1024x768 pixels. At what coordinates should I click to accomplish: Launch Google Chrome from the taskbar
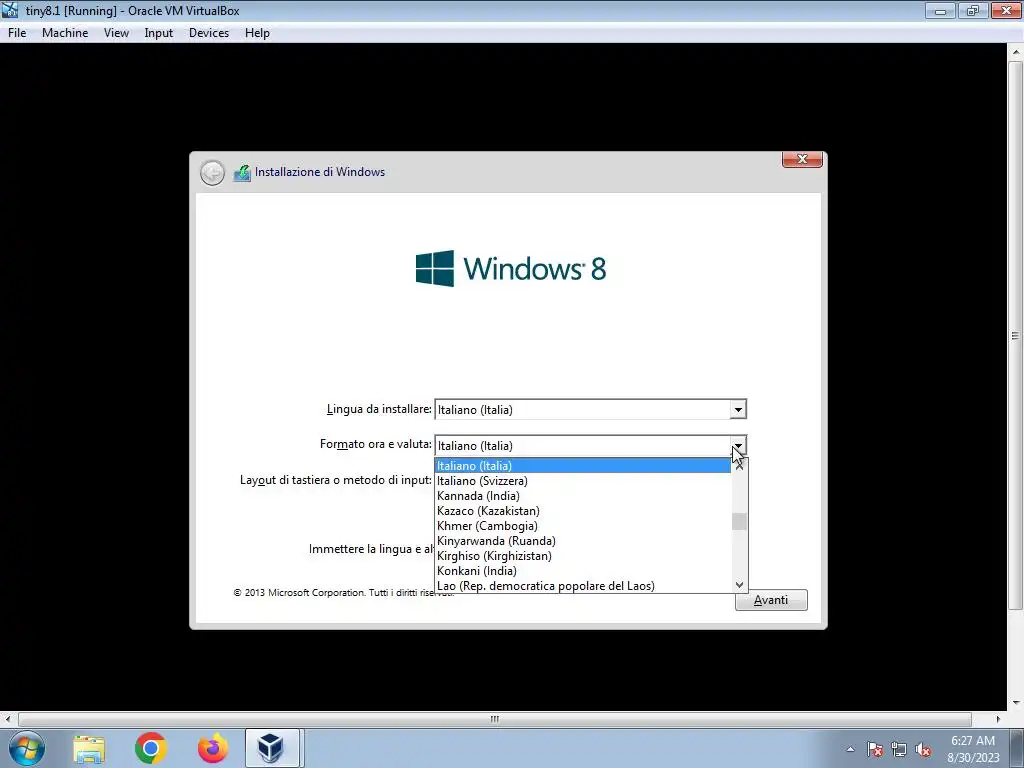tap(151, 748)
